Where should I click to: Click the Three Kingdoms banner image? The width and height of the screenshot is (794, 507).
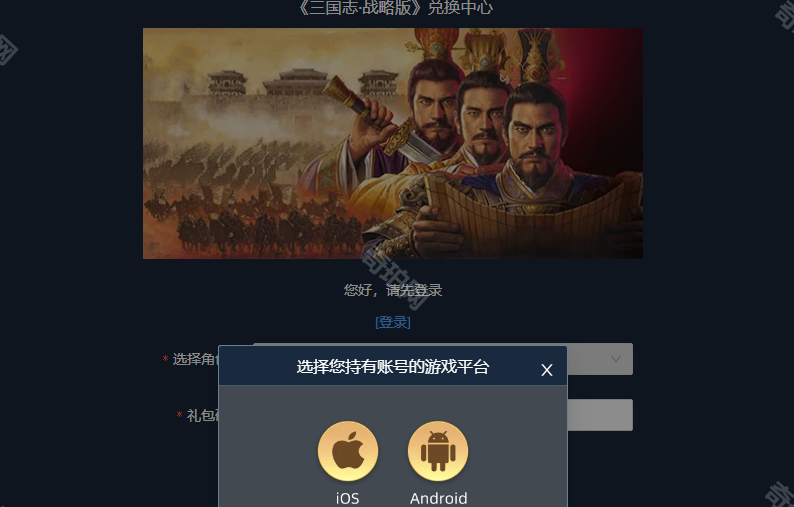coord(393,143)
